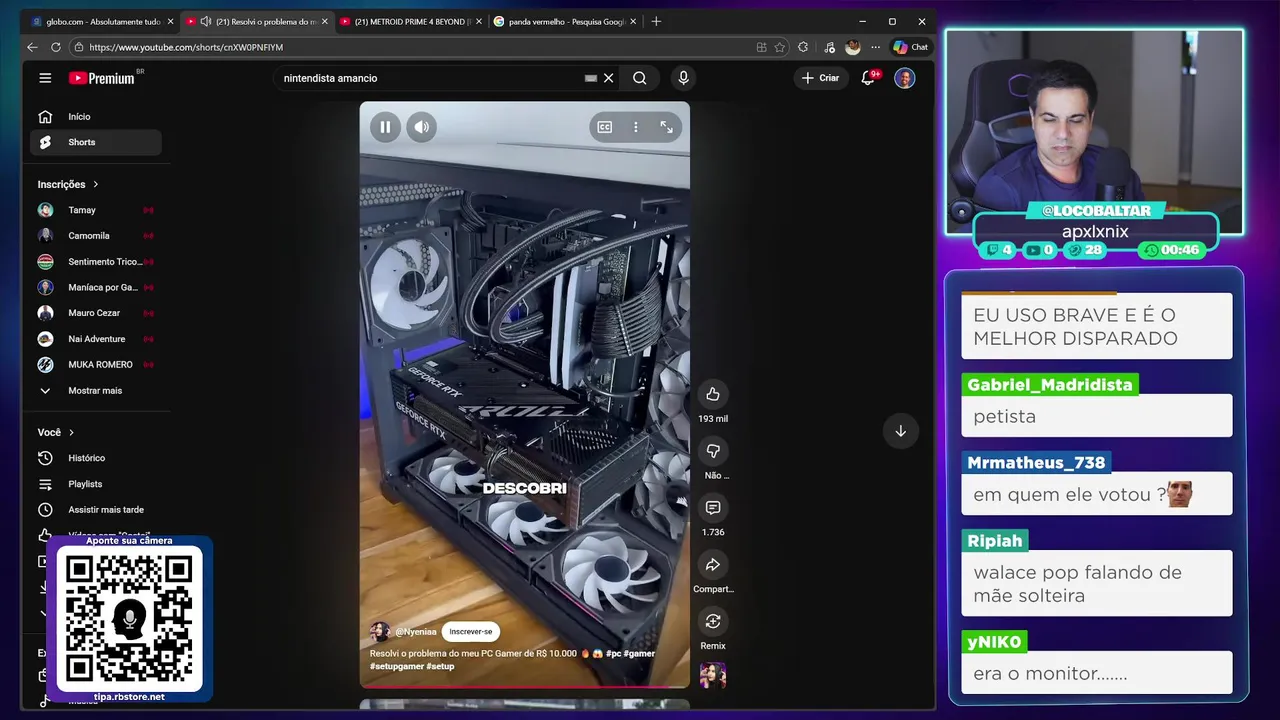Open the Short's three-dot options menu
1280x720 pixels.
coord(636,127)
